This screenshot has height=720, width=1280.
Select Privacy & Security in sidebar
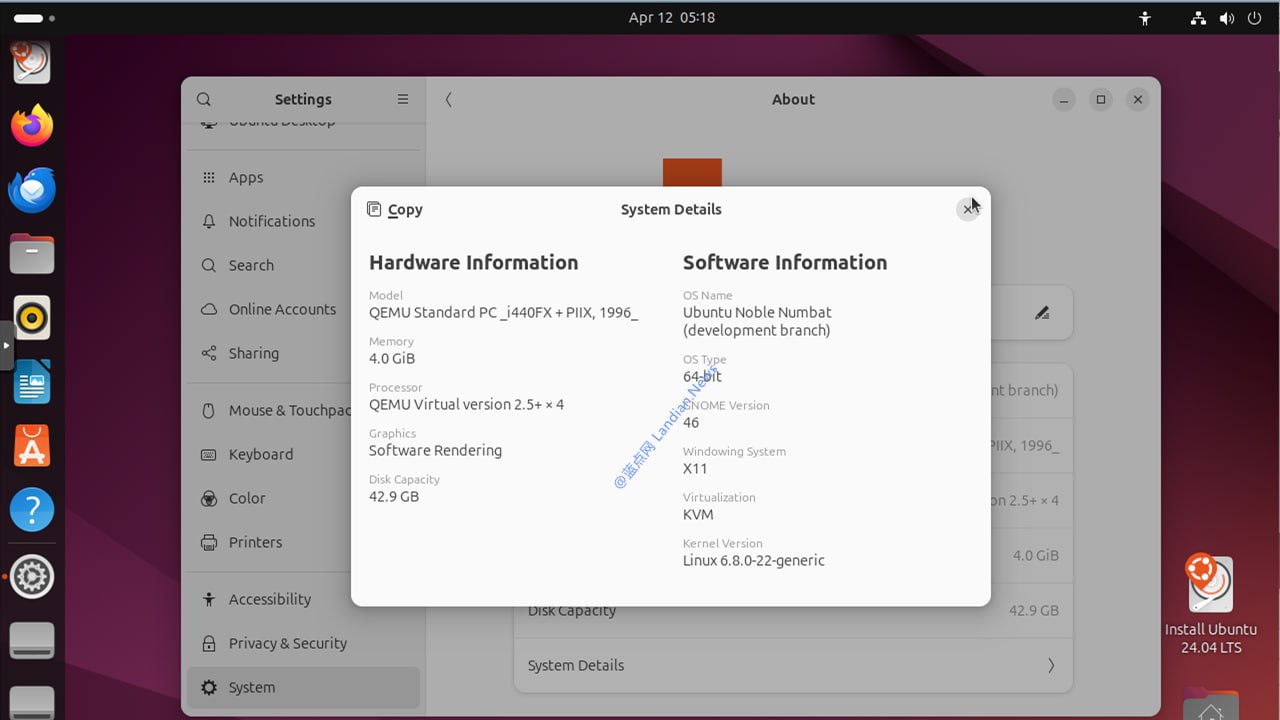pos(287,643)
